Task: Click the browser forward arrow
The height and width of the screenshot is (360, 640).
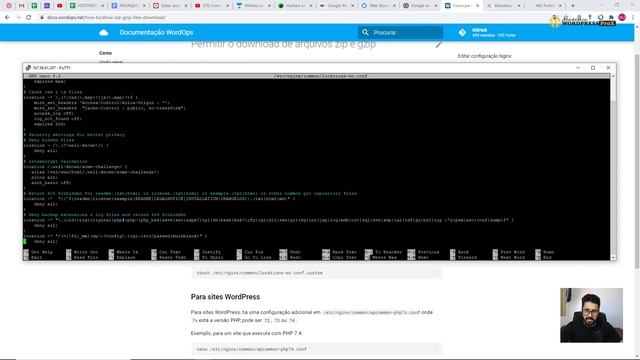Action: click(x=18, y=18)
